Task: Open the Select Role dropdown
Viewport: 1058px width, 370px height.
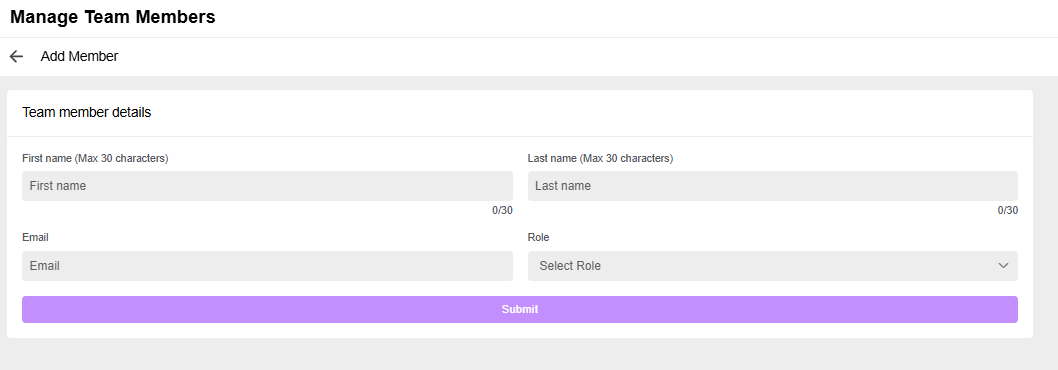Action: [x=773, y=266]
